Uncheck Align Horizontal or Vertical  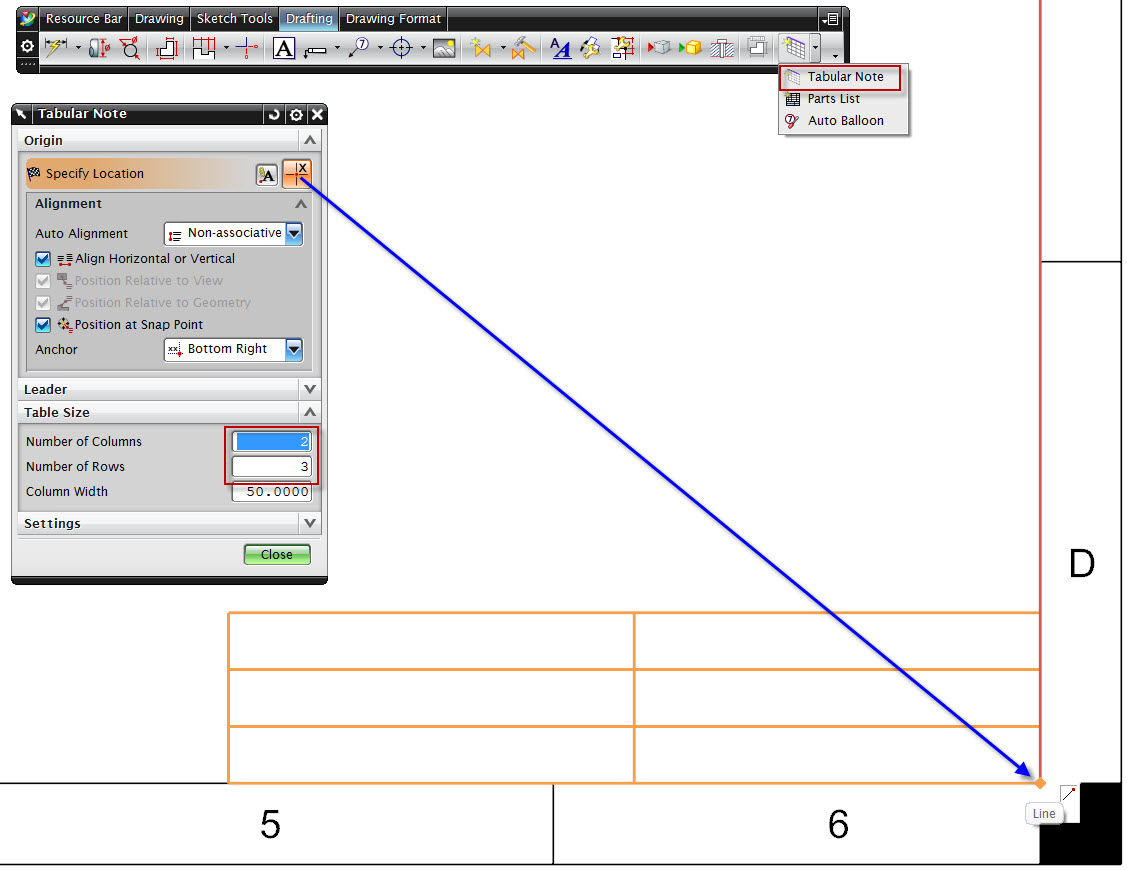(x=42, y=258)
